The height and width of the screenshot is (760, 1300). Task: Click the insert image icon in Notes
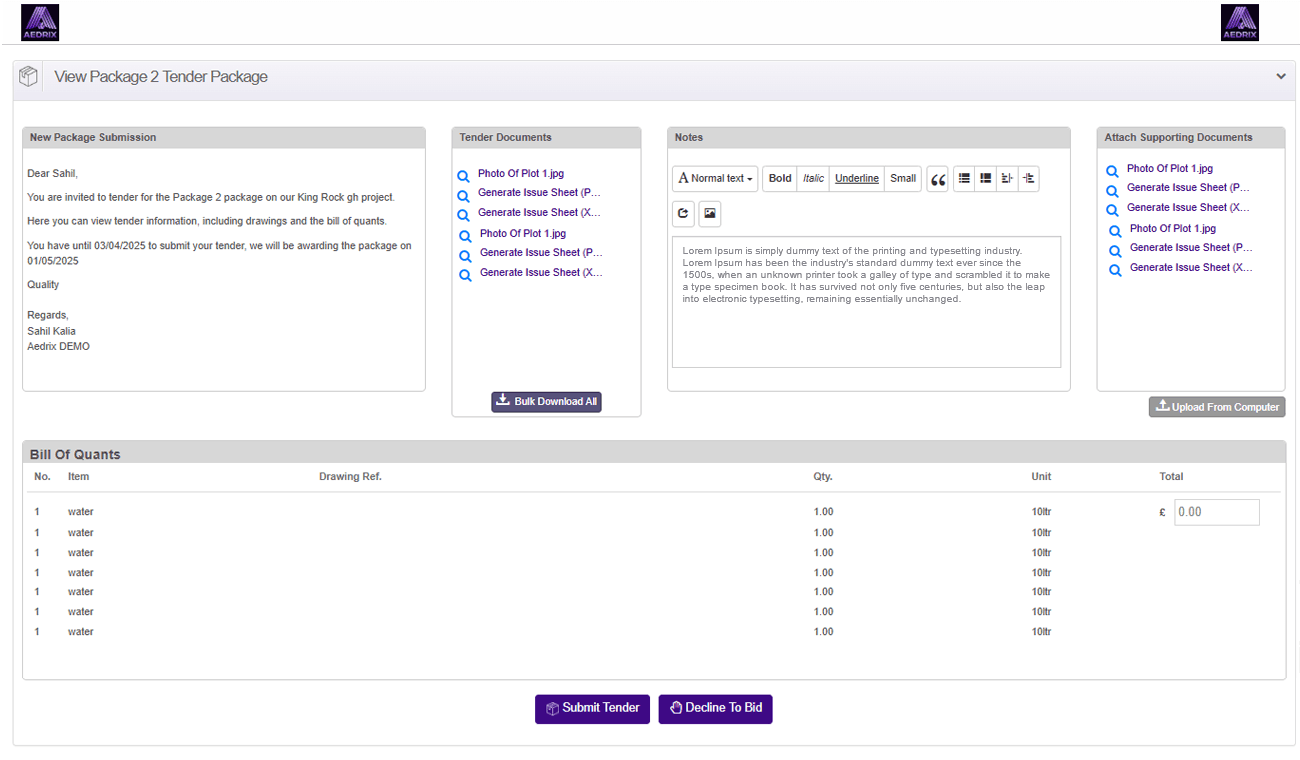(709, 213)
